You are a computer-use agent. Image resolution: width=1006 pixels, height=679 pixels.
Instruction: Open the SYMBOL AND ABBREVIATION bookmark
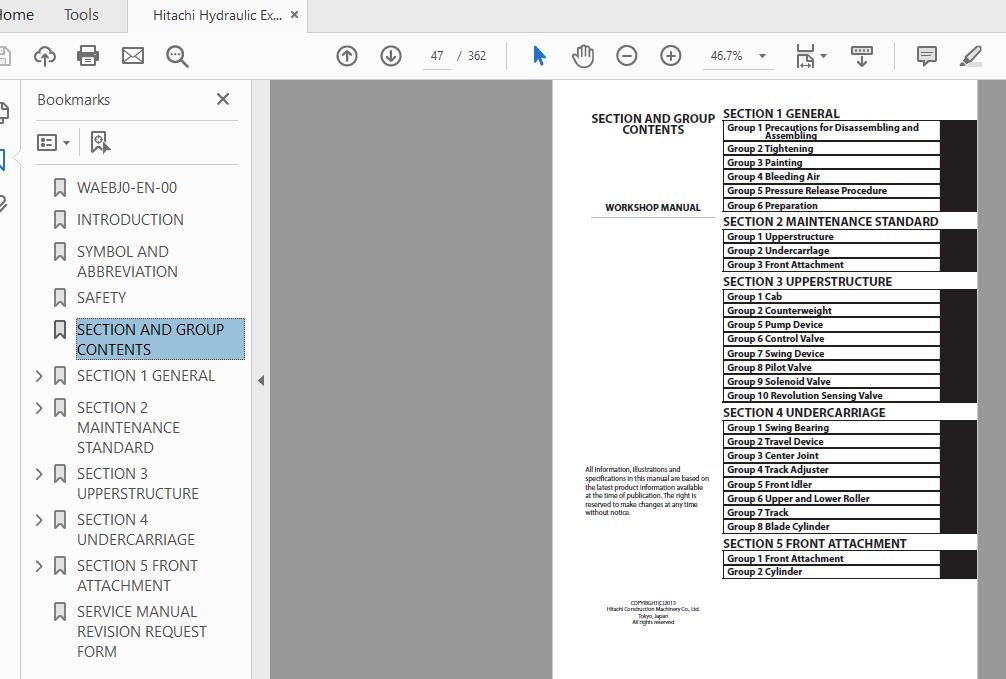pos(127,262)
